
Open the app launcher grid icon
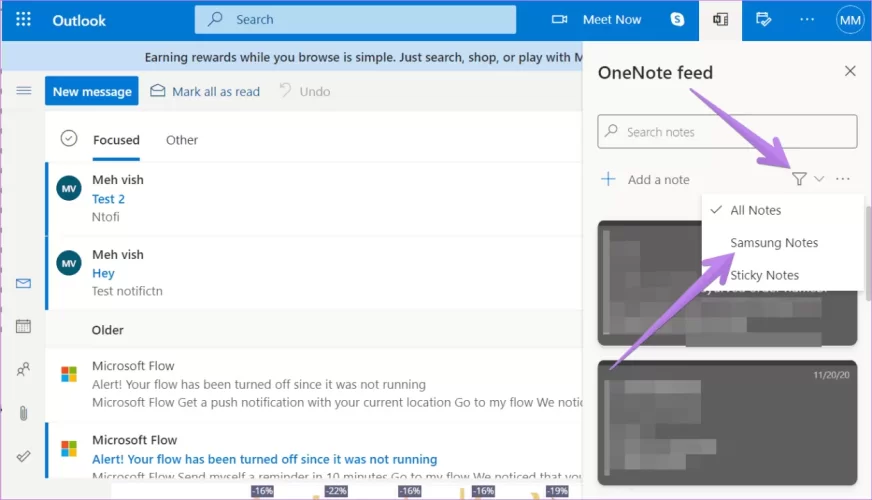pos(24,20)
